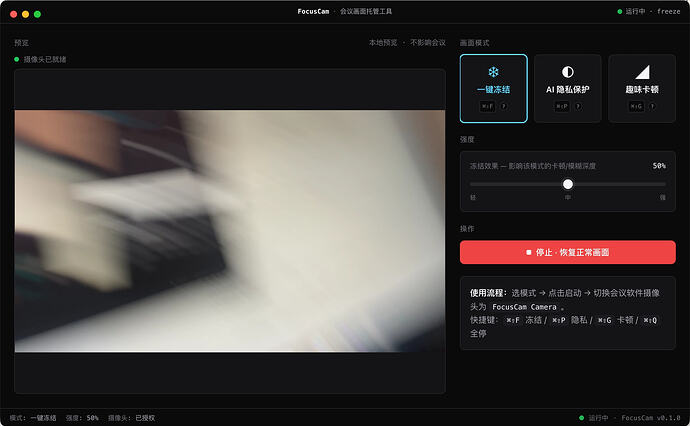Image resolution: width=690 pixels, height=426 pixels.
Task: Click 摄像头: 已授权 in status bar
Action: [132, 418]
